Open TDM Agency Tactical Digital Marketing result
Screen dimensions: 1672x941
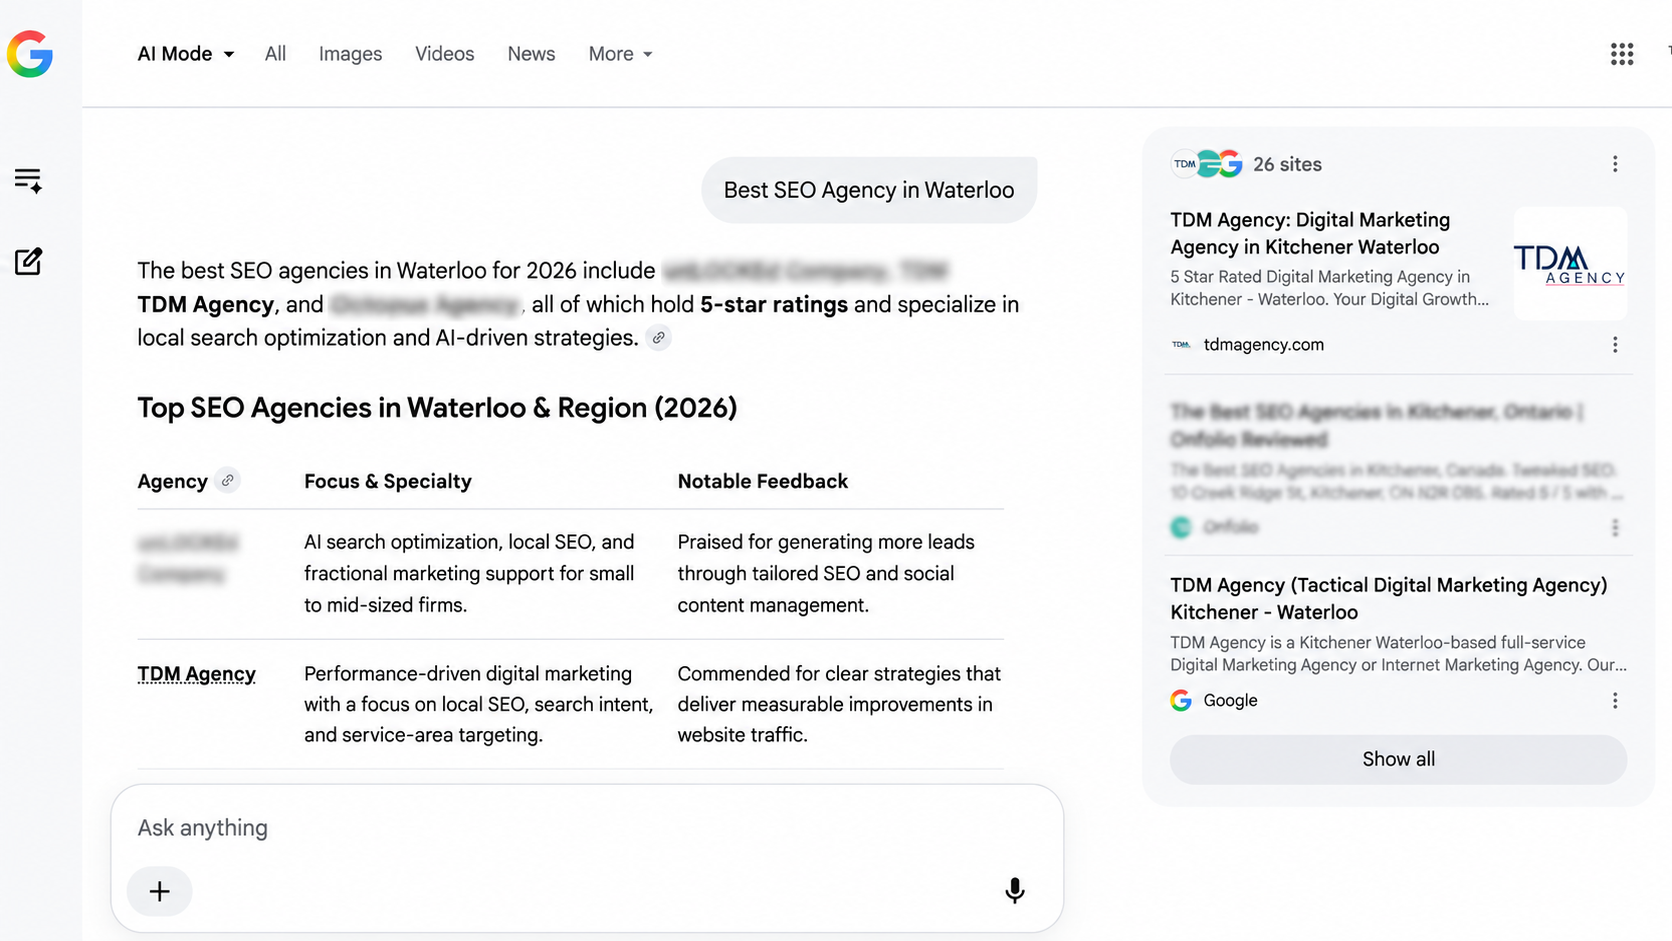(1389, 598)
